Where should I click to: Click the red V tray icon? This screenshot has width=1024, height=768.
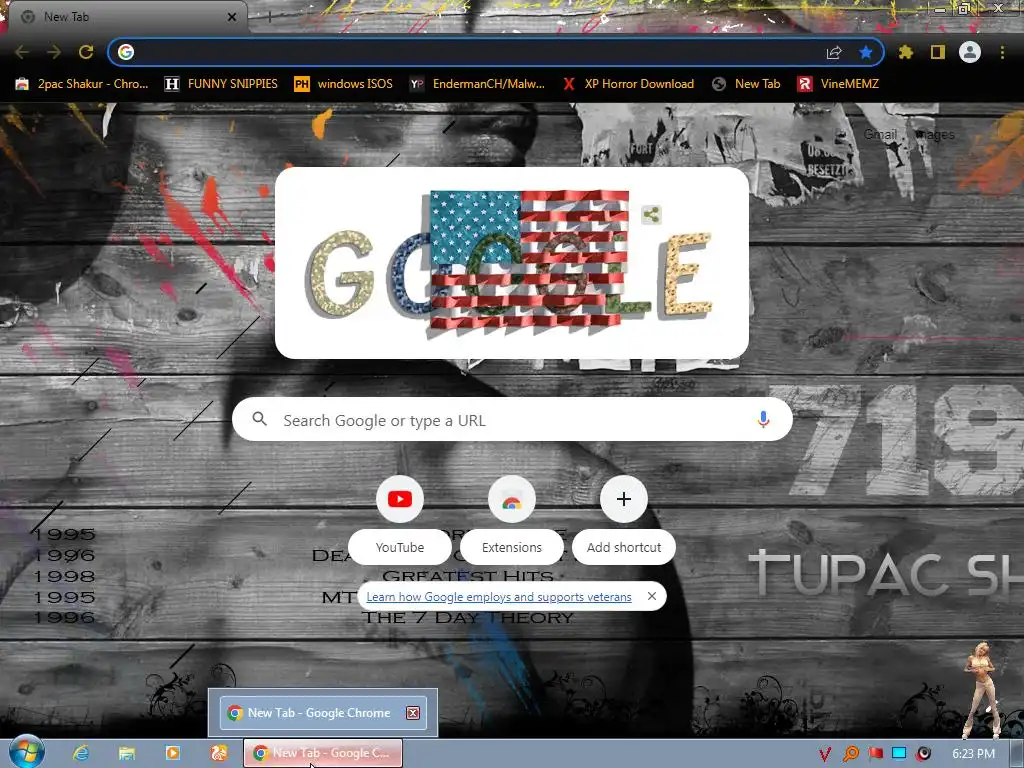[x=825, y=754]
